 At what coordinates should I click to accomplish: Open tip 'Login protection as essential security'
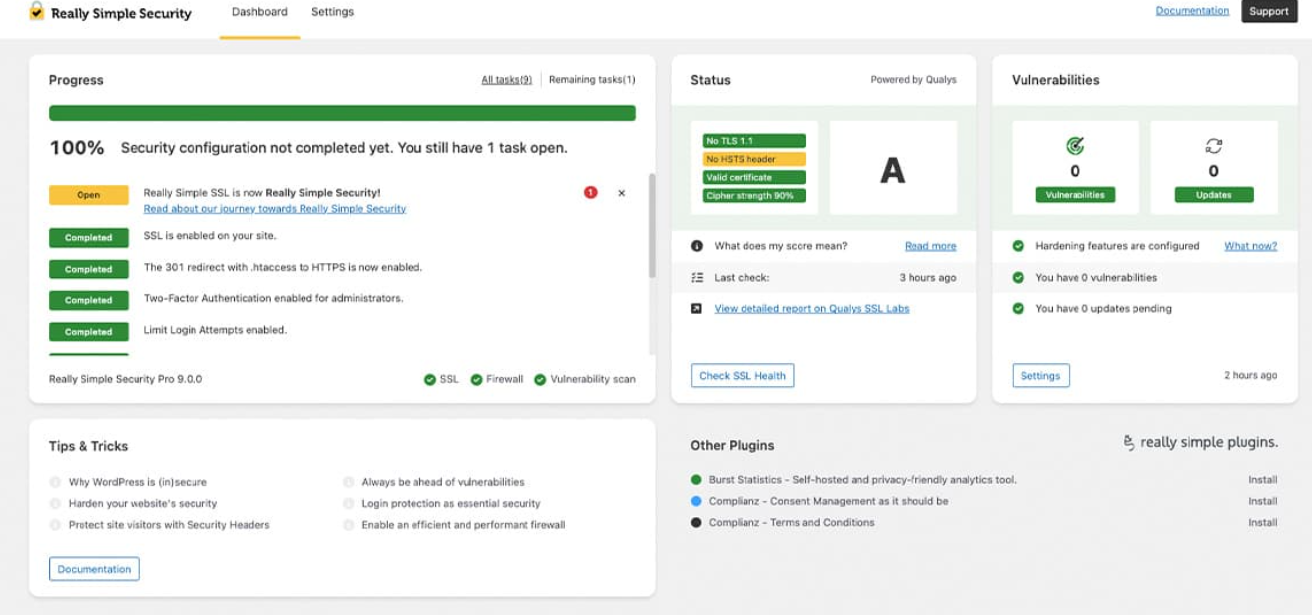(x=451, y=503)
